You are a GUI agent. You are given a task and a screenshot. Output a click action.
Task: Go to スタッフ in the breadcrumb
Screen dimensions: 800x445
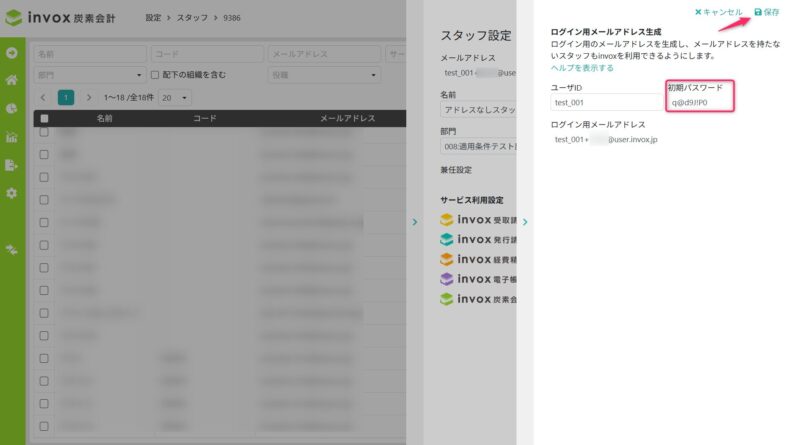(x=192, y=18)
